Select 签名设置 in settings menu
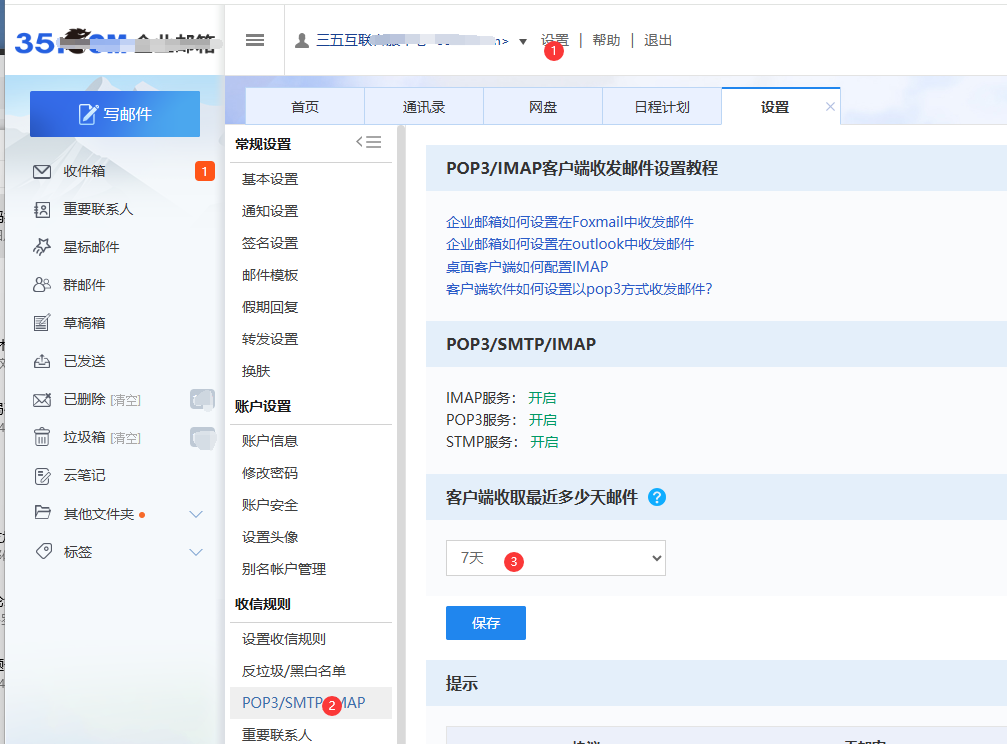The image size is (1007, 744). pyautogui.click(x=270, y=243)
